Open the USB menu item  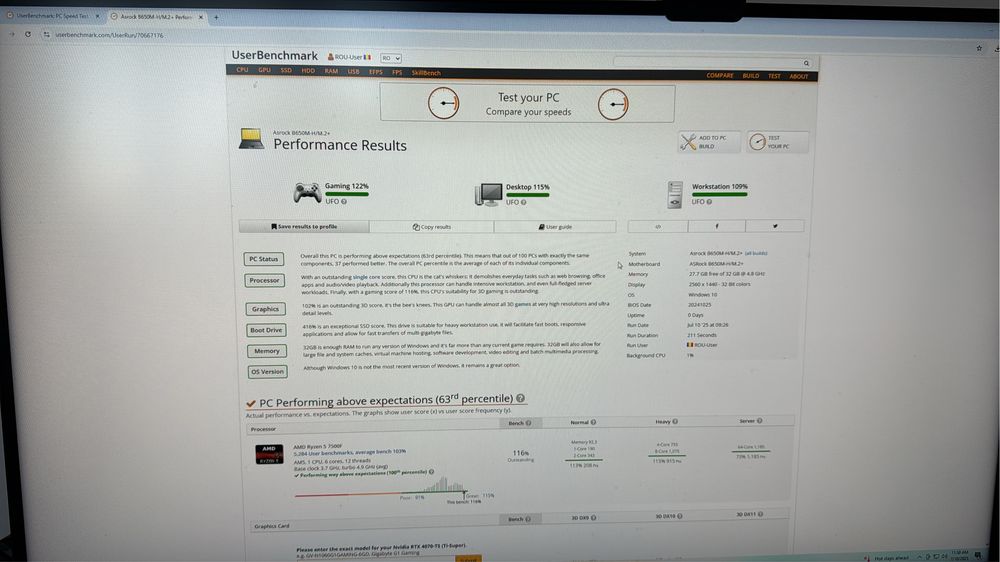353,71
